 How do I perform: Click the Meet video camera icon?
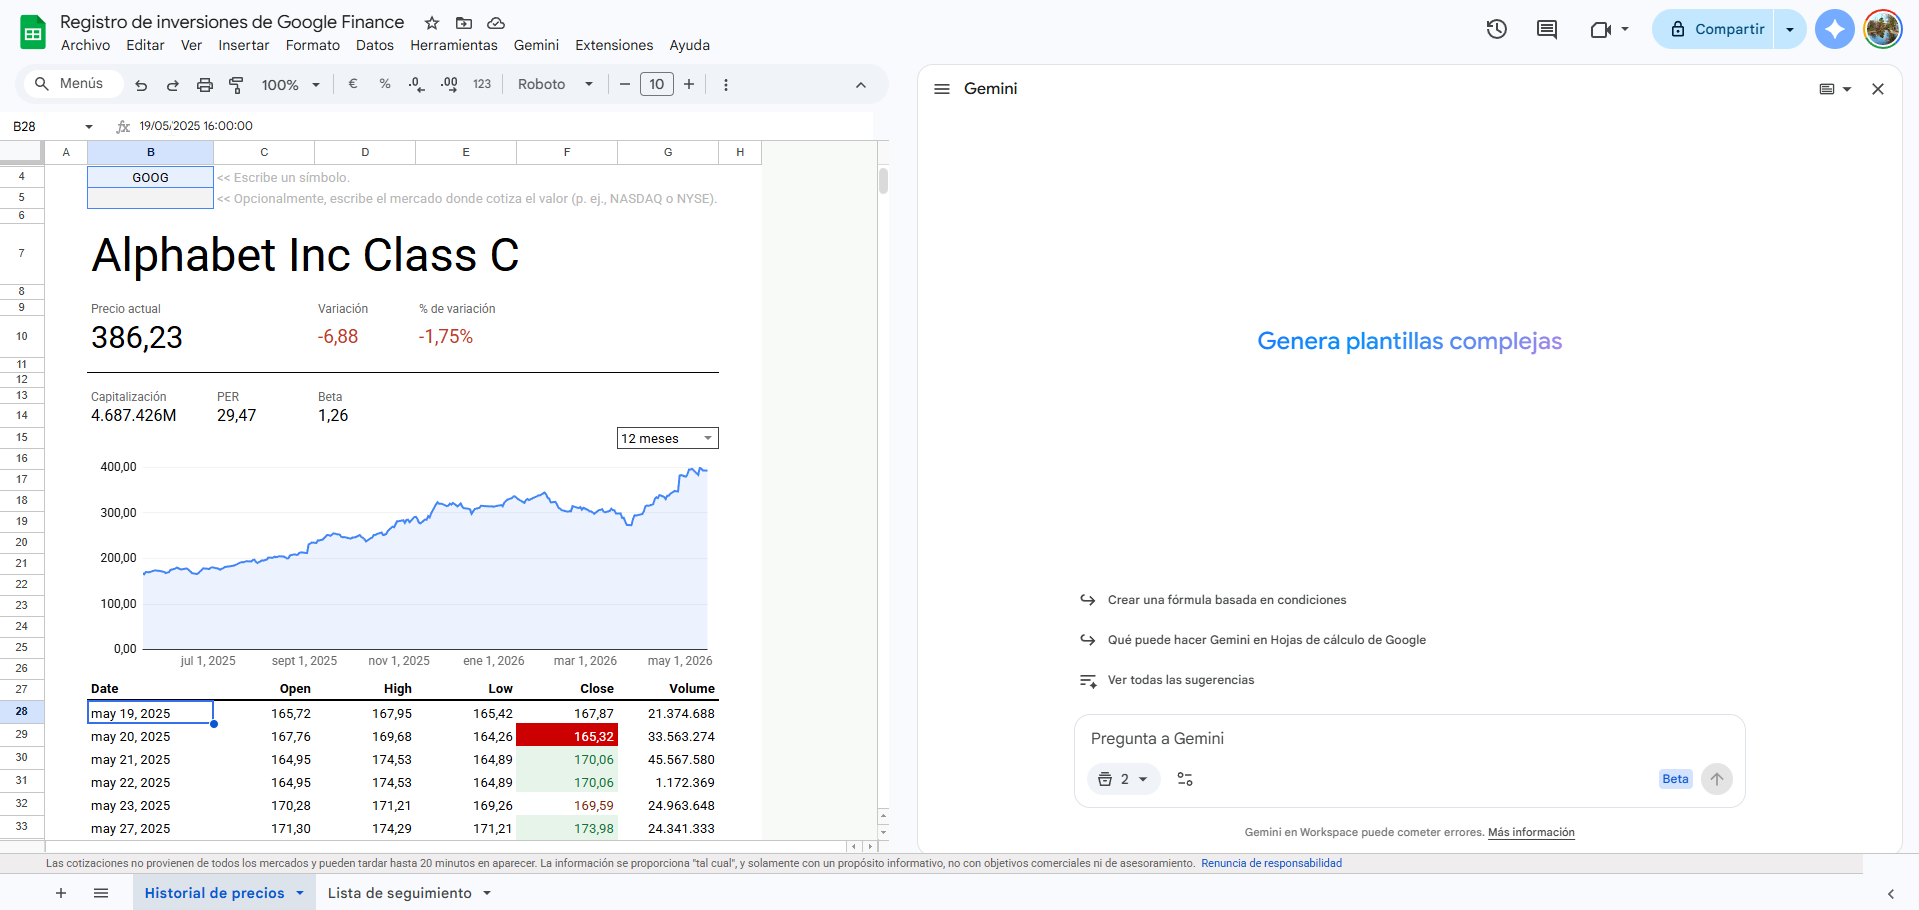1600,29
